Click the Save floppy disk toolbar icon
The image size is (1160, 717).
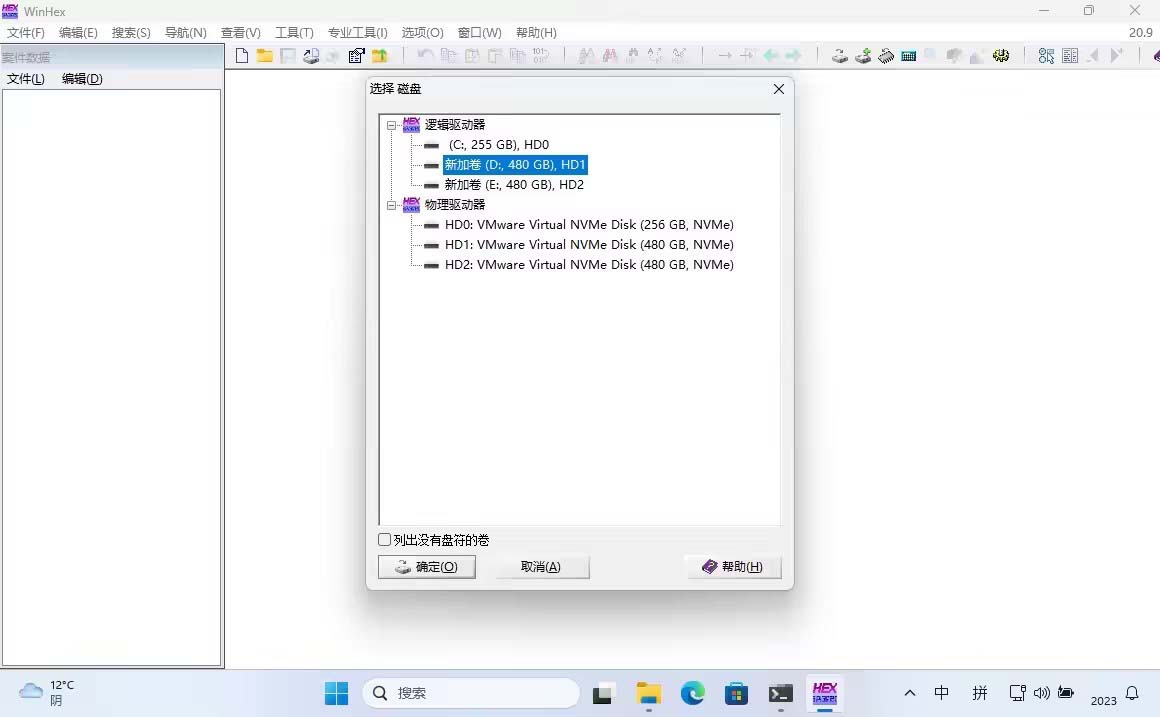[288, 55]
